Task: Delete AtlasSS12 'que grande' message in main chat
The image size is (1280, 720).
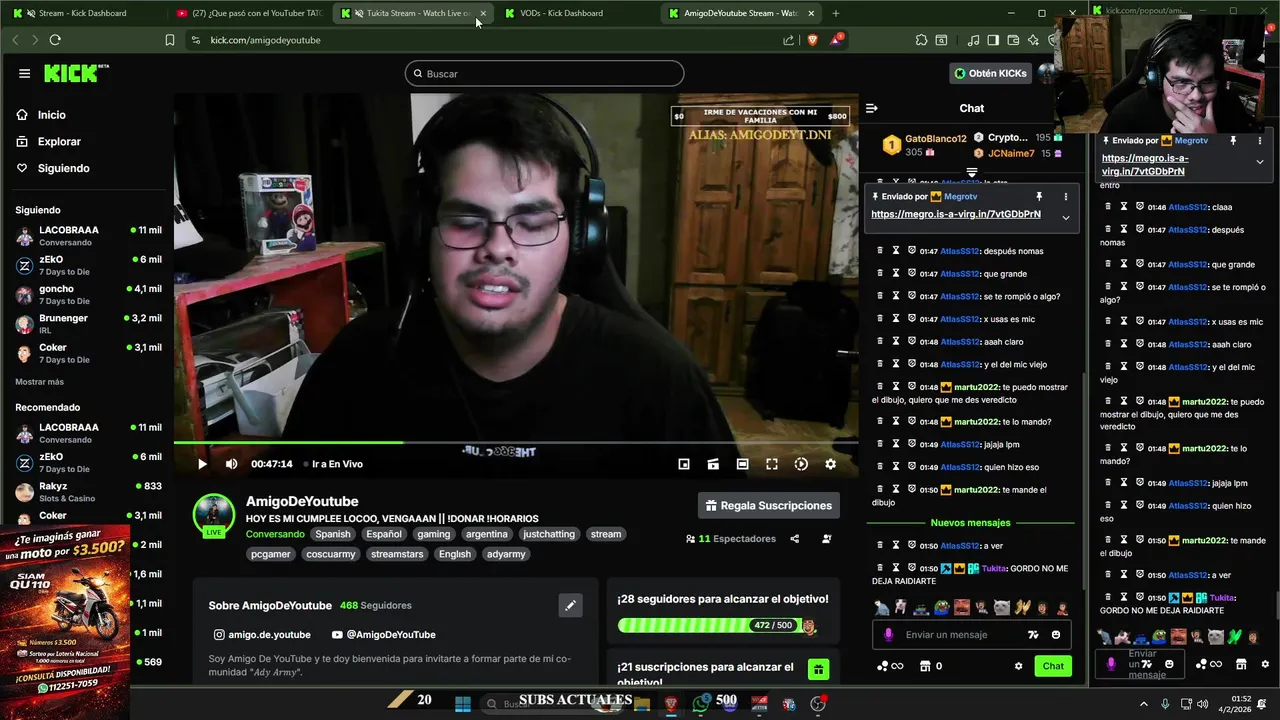Action: click(x=880, y=274)
